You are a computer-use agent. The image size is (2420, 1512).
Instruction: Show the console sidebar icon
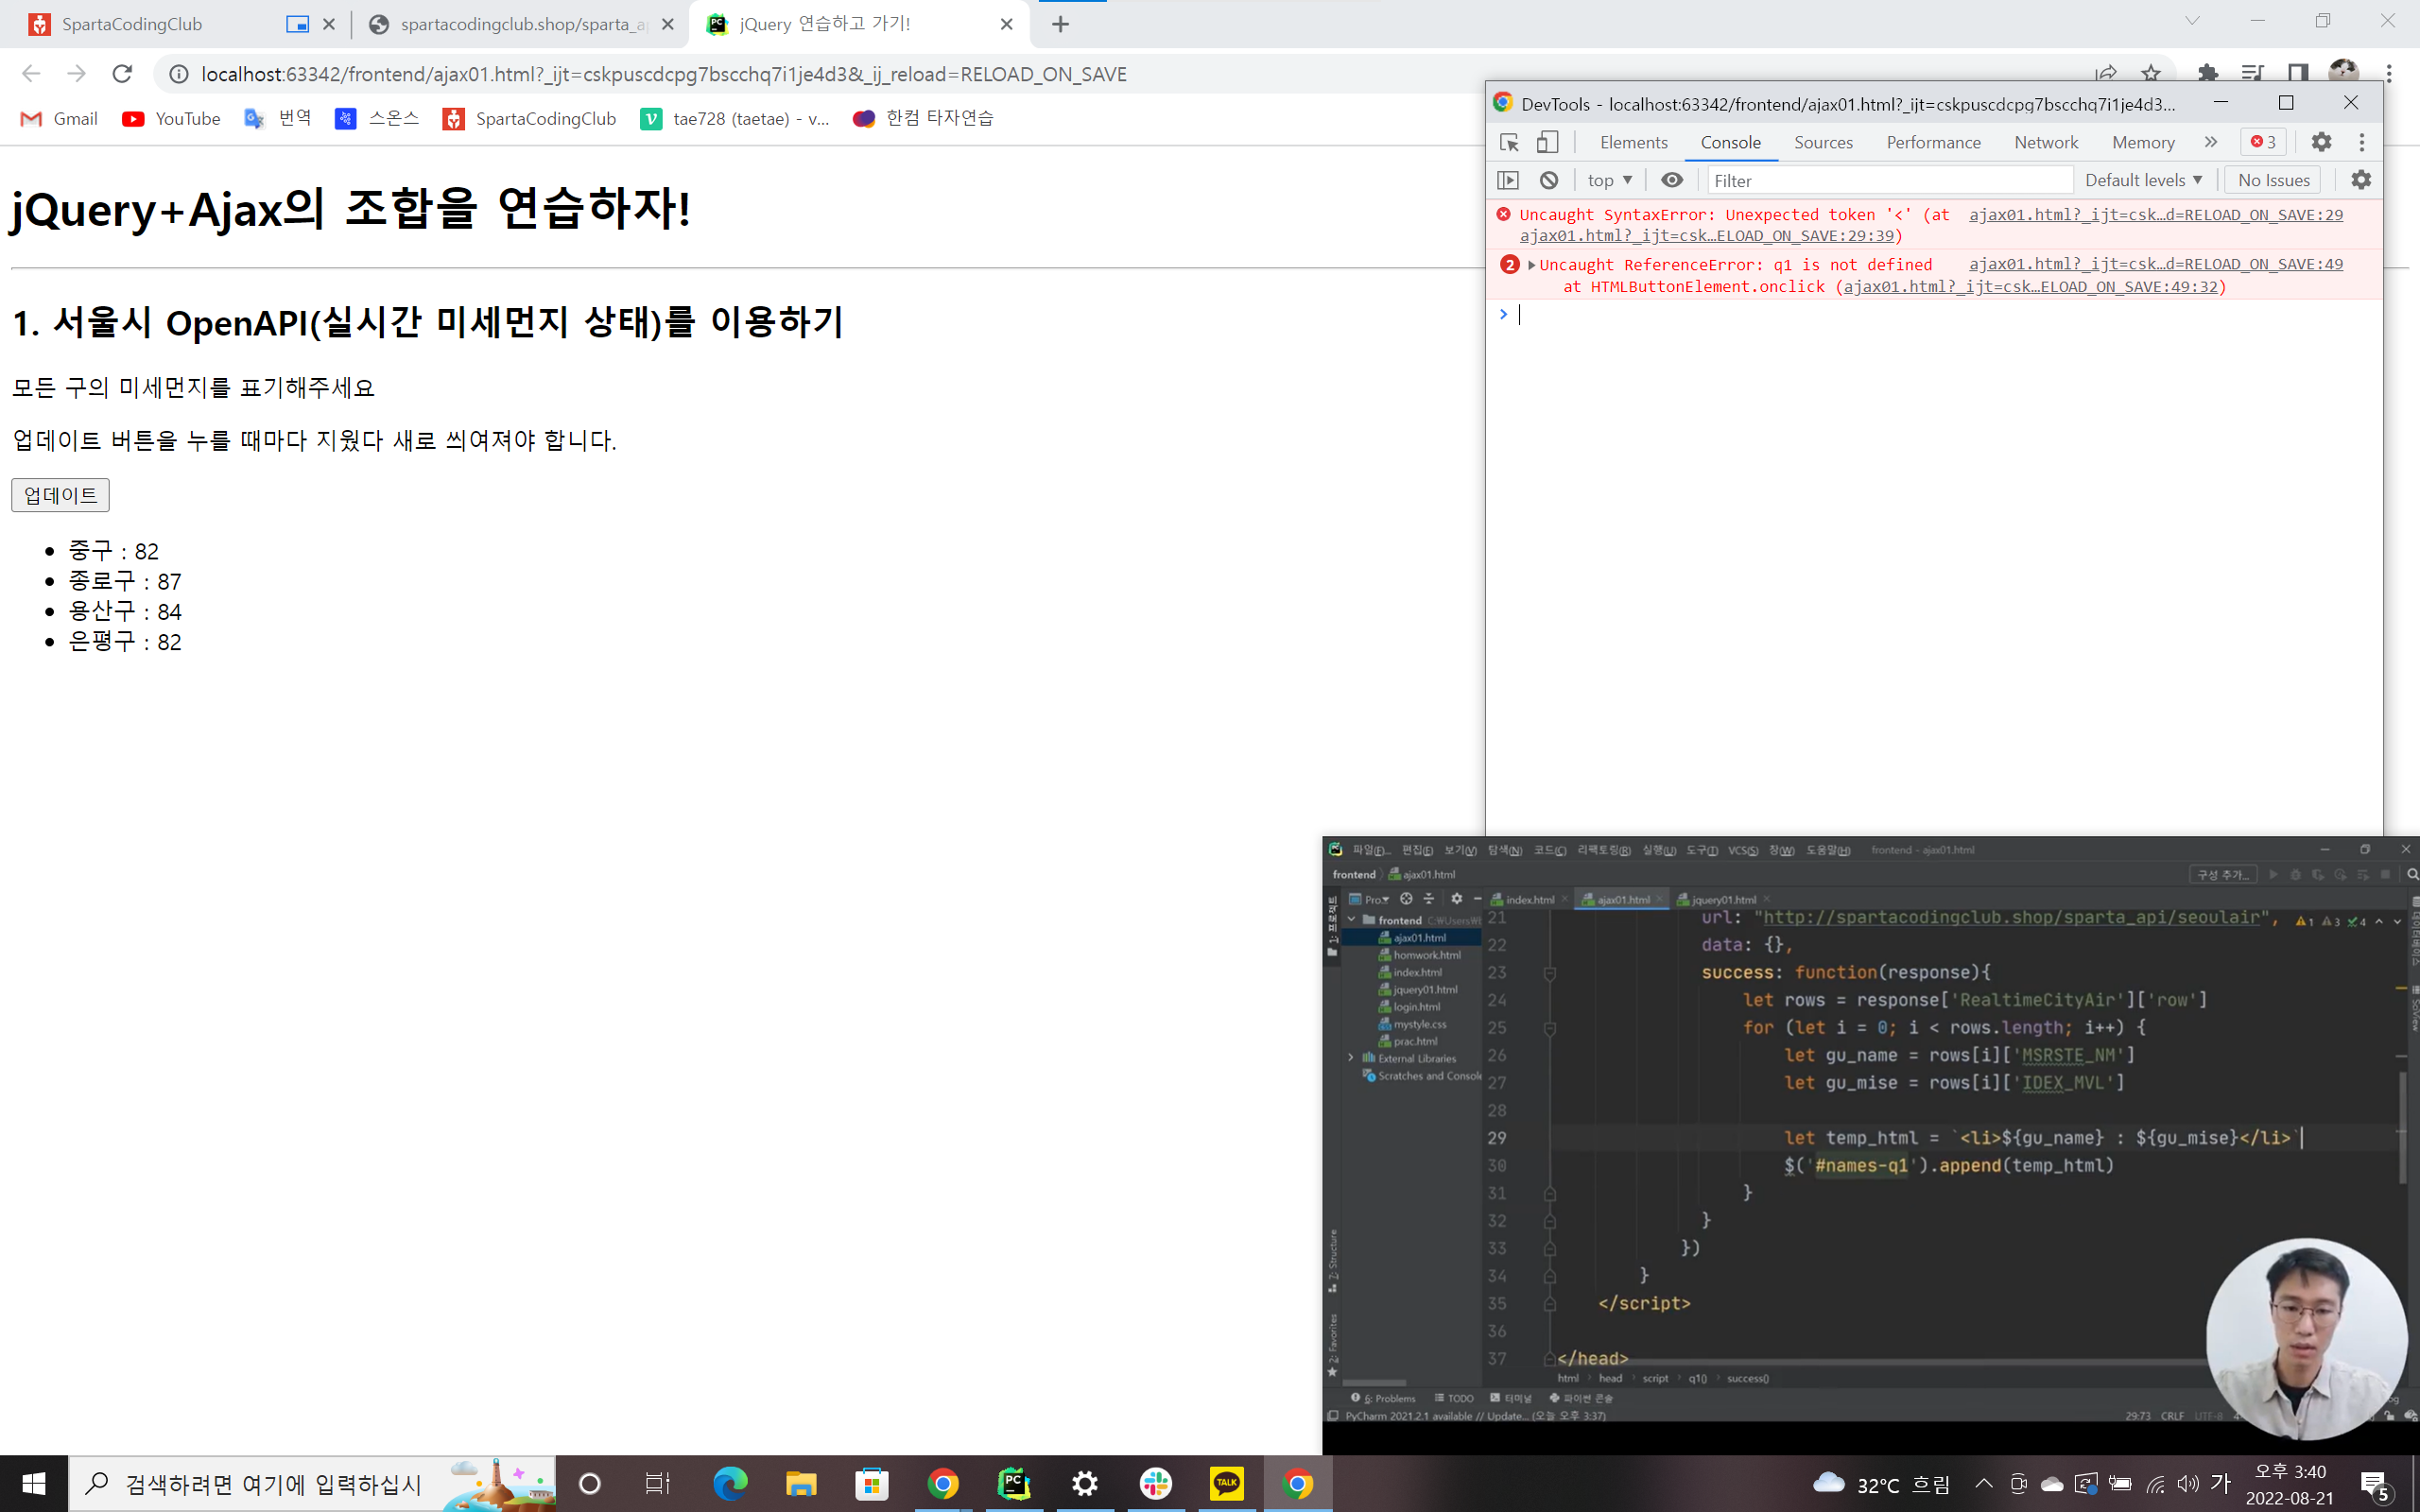[x=1508, y=180]
